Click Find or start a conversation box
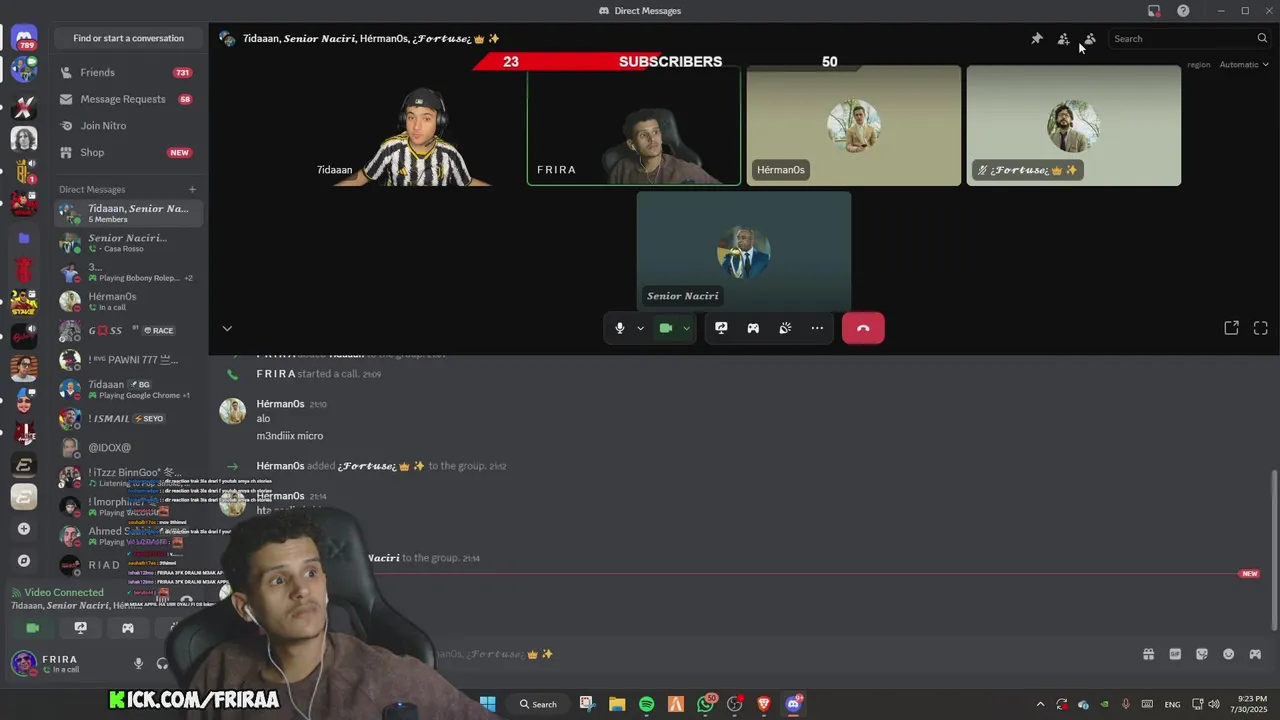 point(128,38)
